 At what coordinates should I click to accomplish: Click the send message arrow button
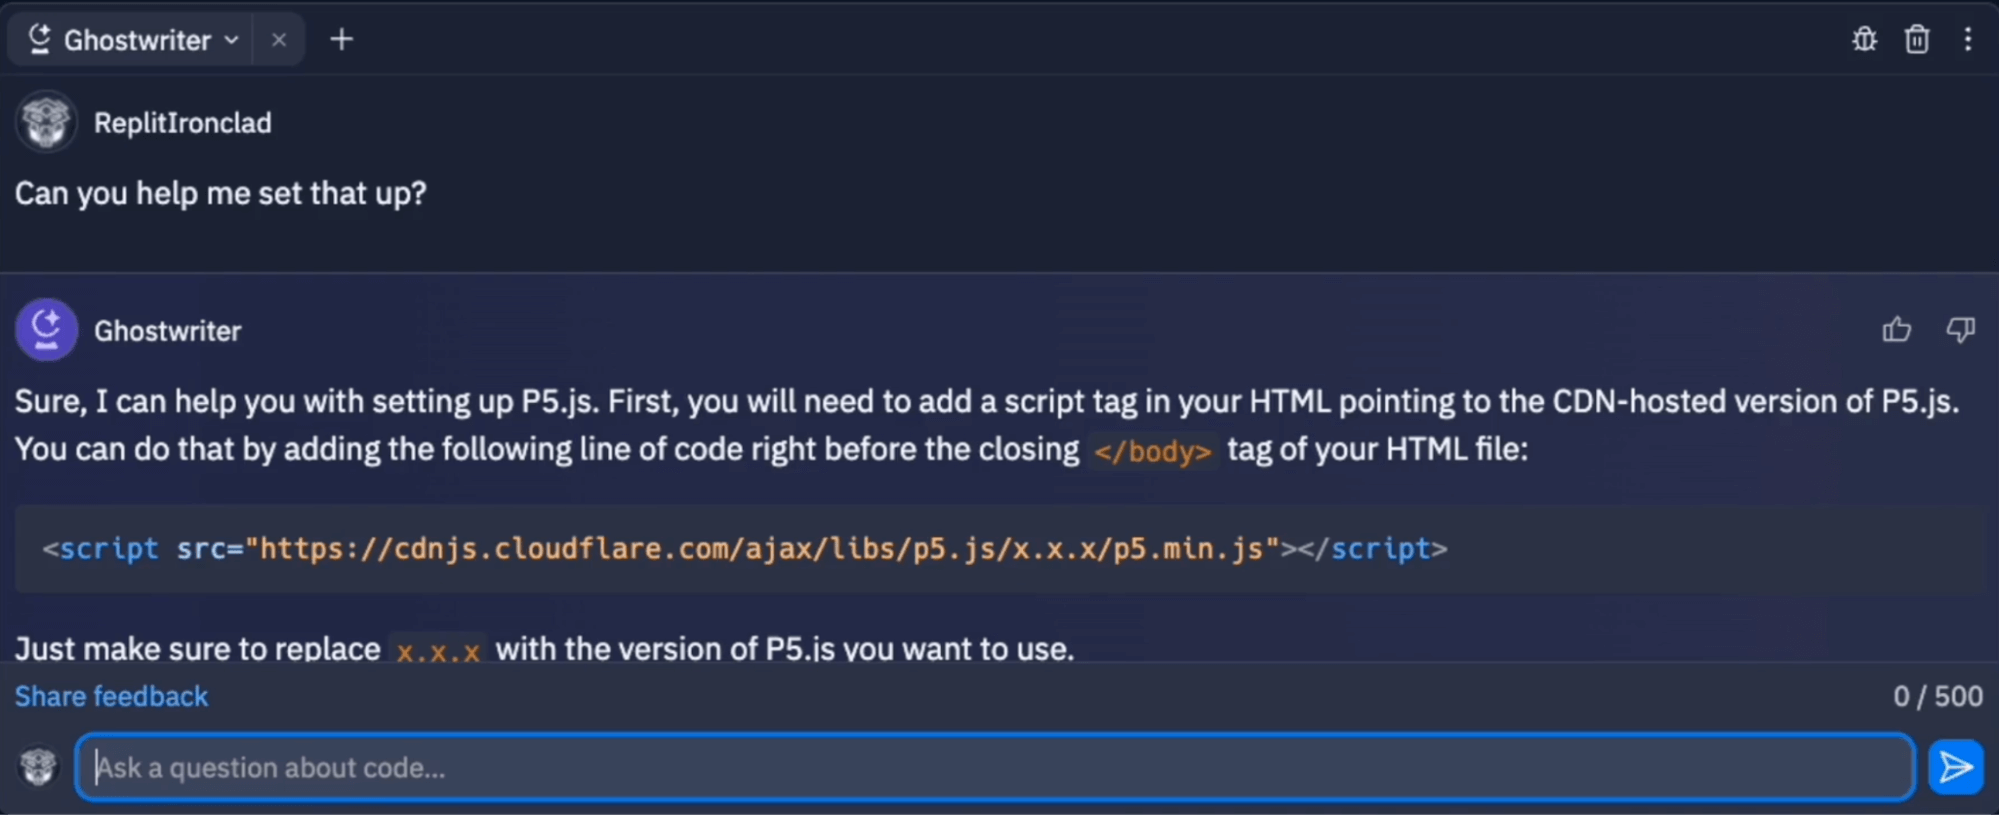click(1955, 768)
